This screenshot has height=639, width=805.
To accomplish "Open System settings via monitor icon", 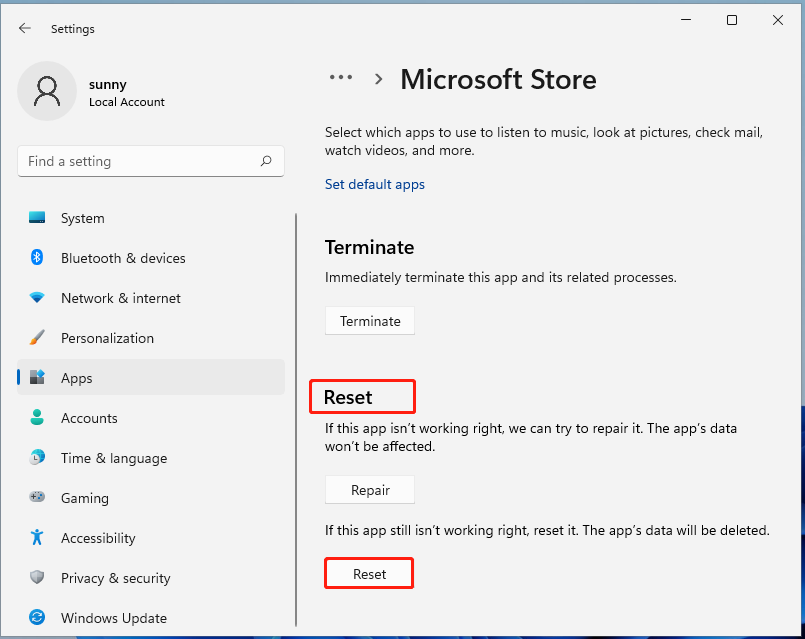I will (x=37, y=218).
